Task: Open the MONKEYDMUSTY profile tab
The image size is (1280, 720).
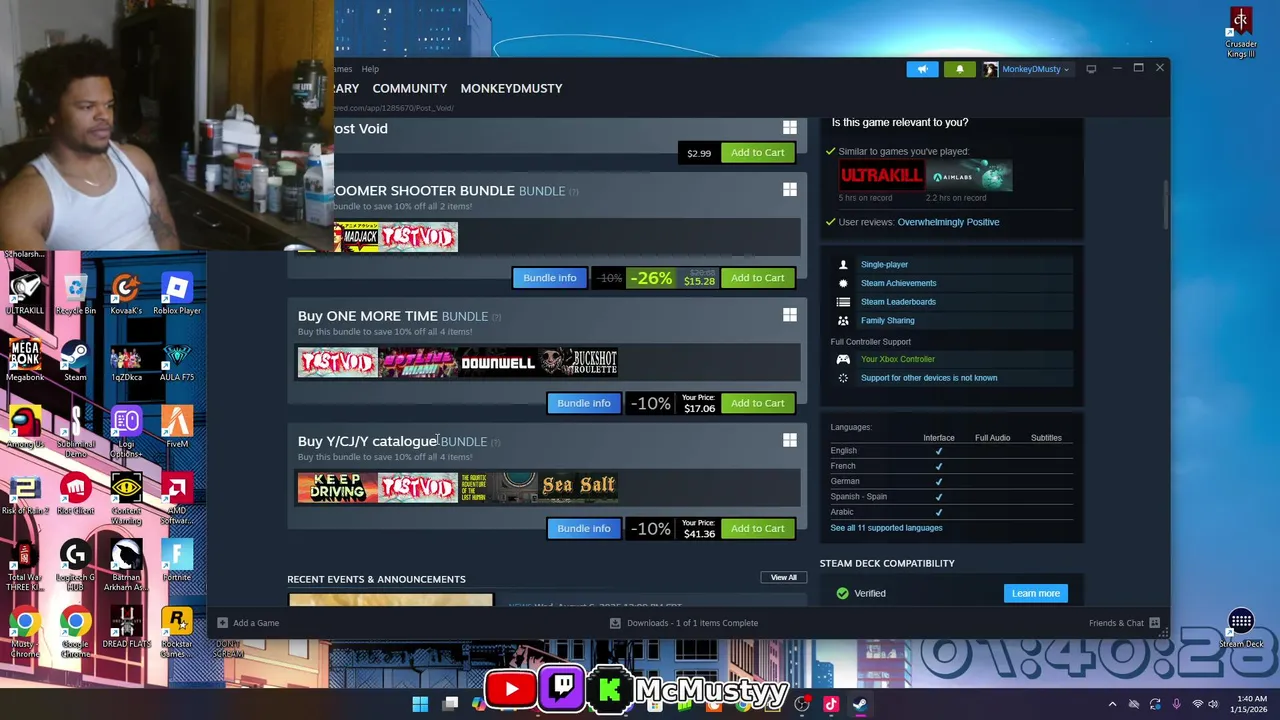Action: (511, 88)
